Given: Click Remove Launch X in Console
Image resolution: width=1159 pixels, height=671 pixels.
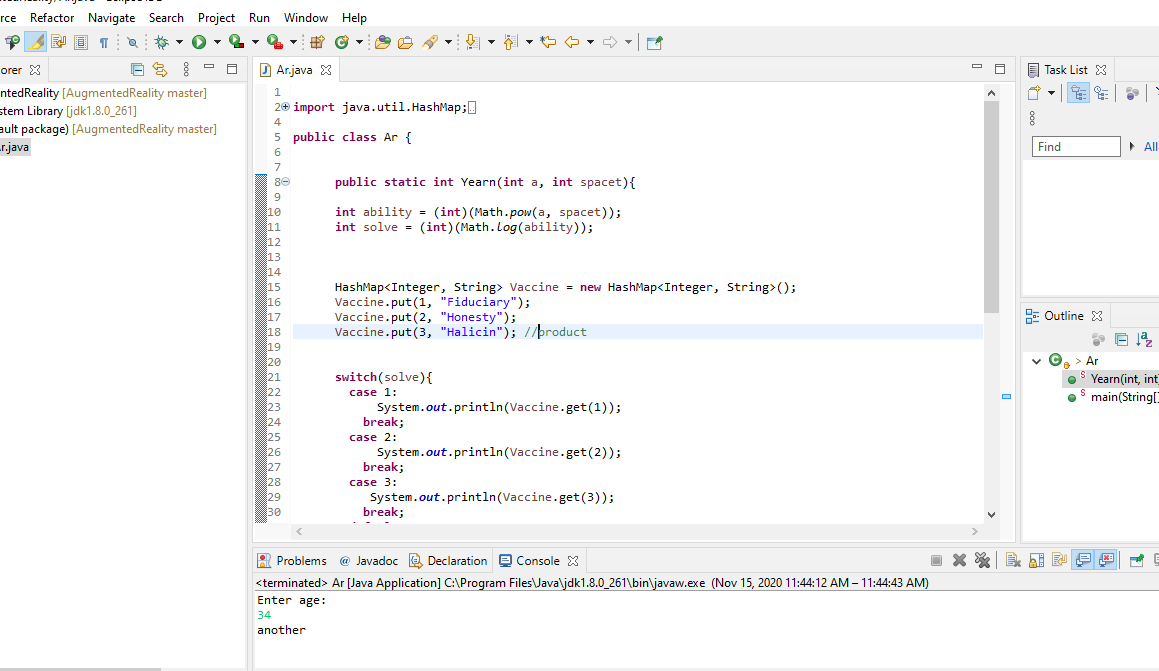Looking at the screenshot, I should (x=959, y=560).
